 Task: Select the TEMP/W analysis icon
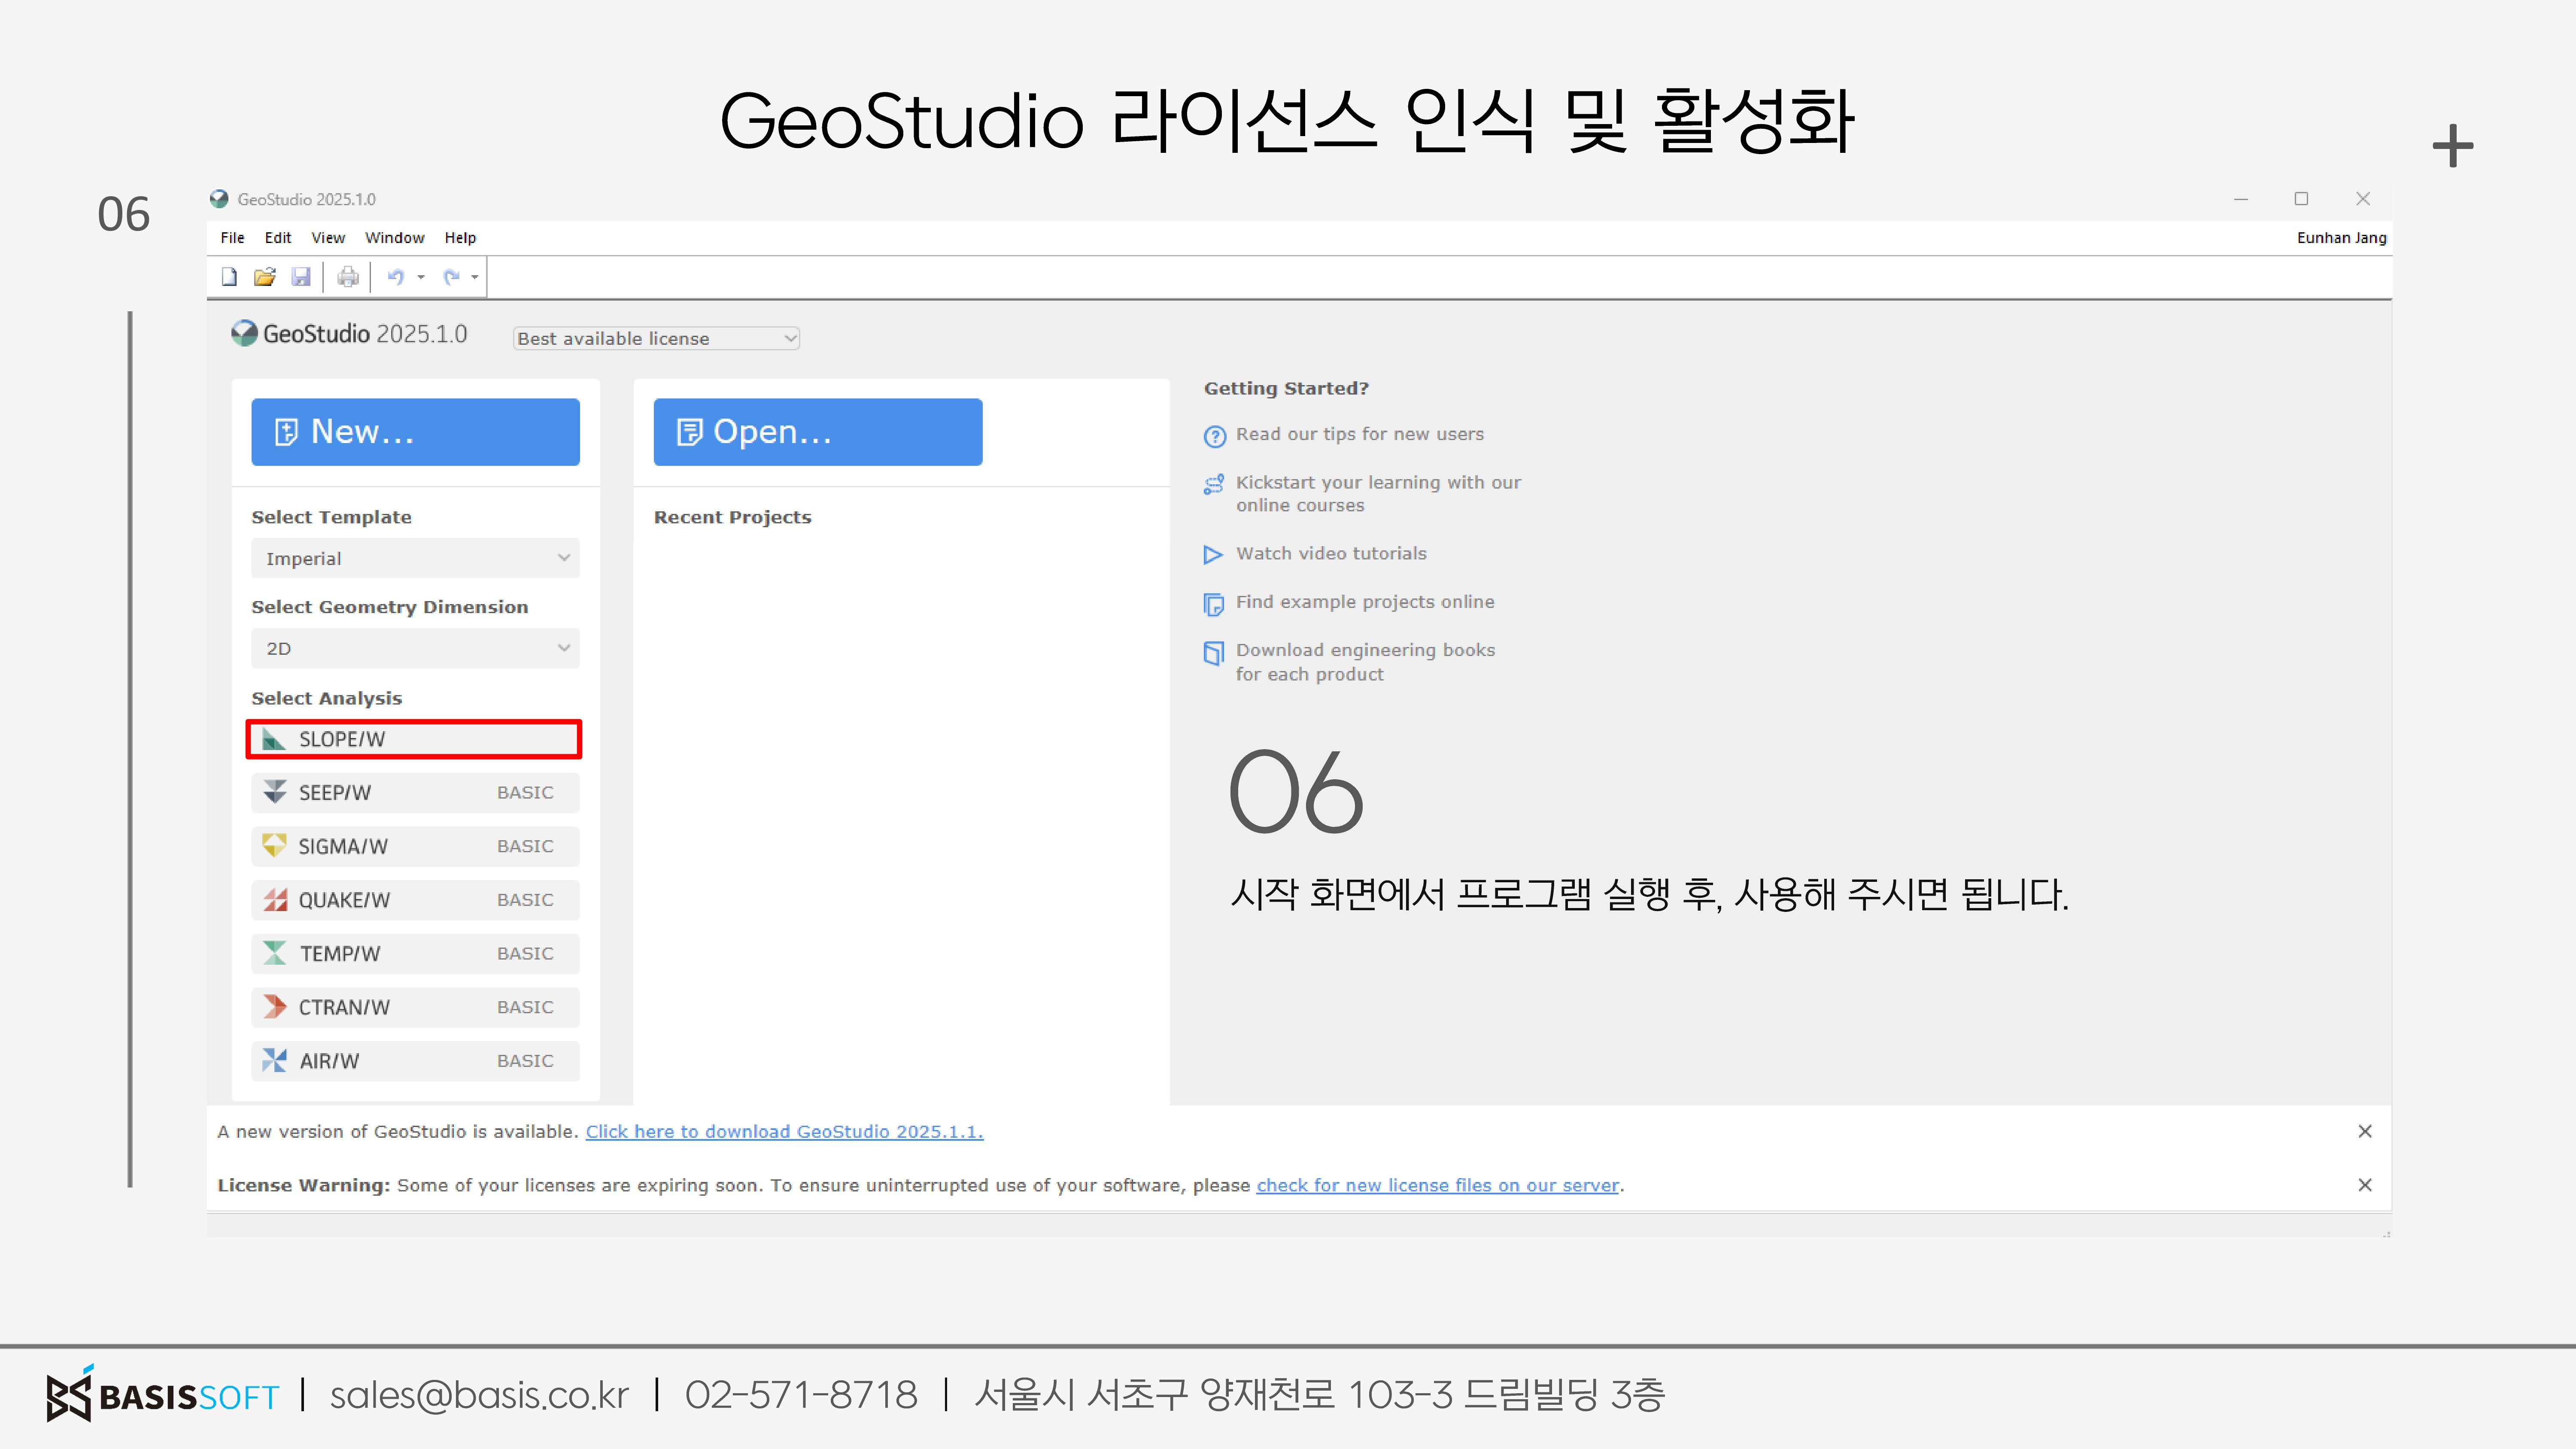(x=275, y=953)
